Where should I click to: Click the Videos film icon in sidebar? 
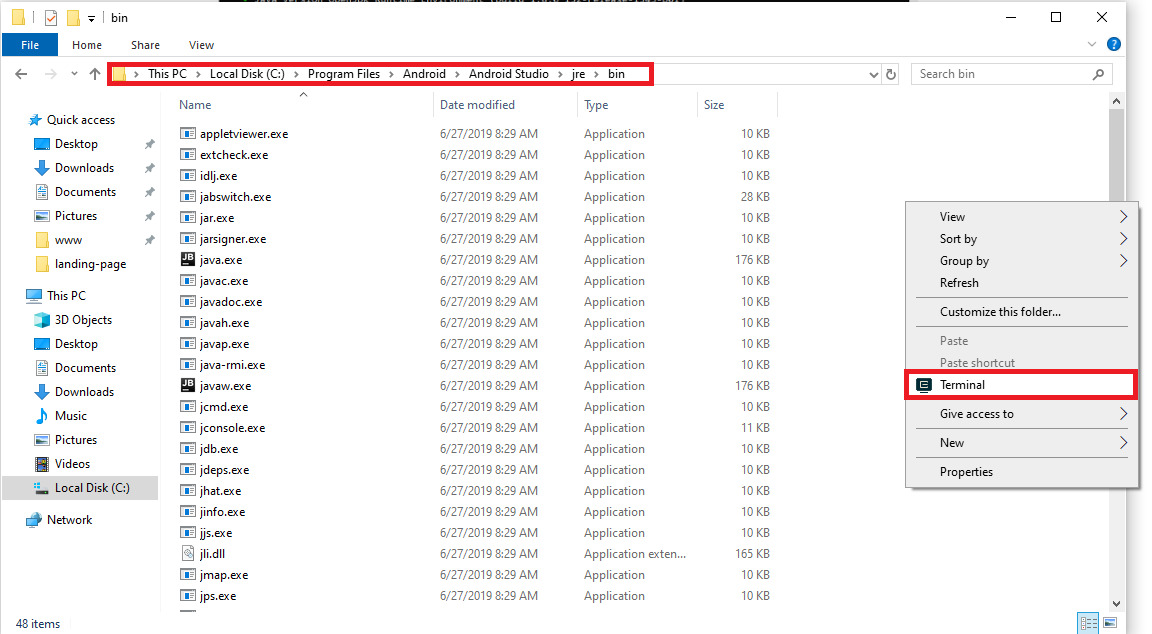pyautogui.click(x=42, y=464)
